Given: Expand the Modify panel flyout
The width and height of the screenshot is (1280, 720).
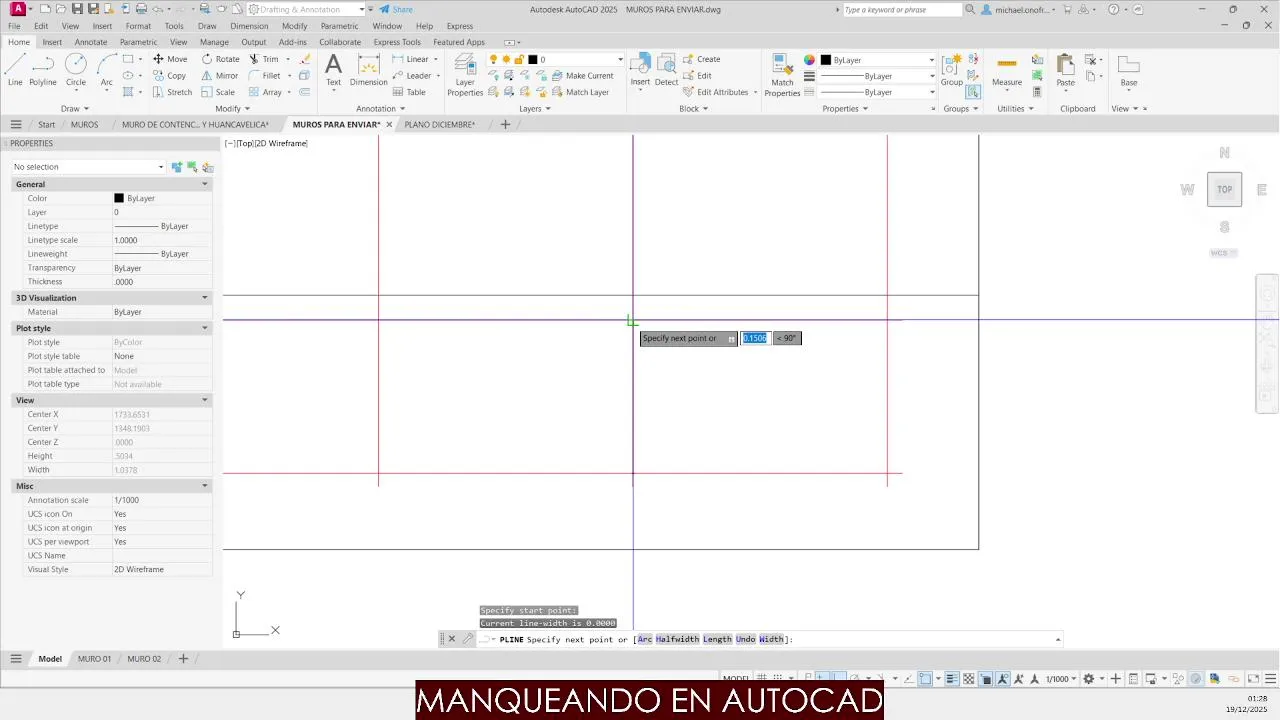Looking at the screenshot, I should click(232, 108).
